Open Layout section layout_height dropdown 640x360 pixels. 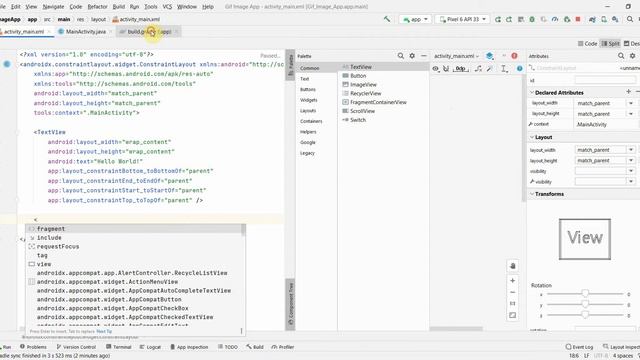click(x=631, y=160)
